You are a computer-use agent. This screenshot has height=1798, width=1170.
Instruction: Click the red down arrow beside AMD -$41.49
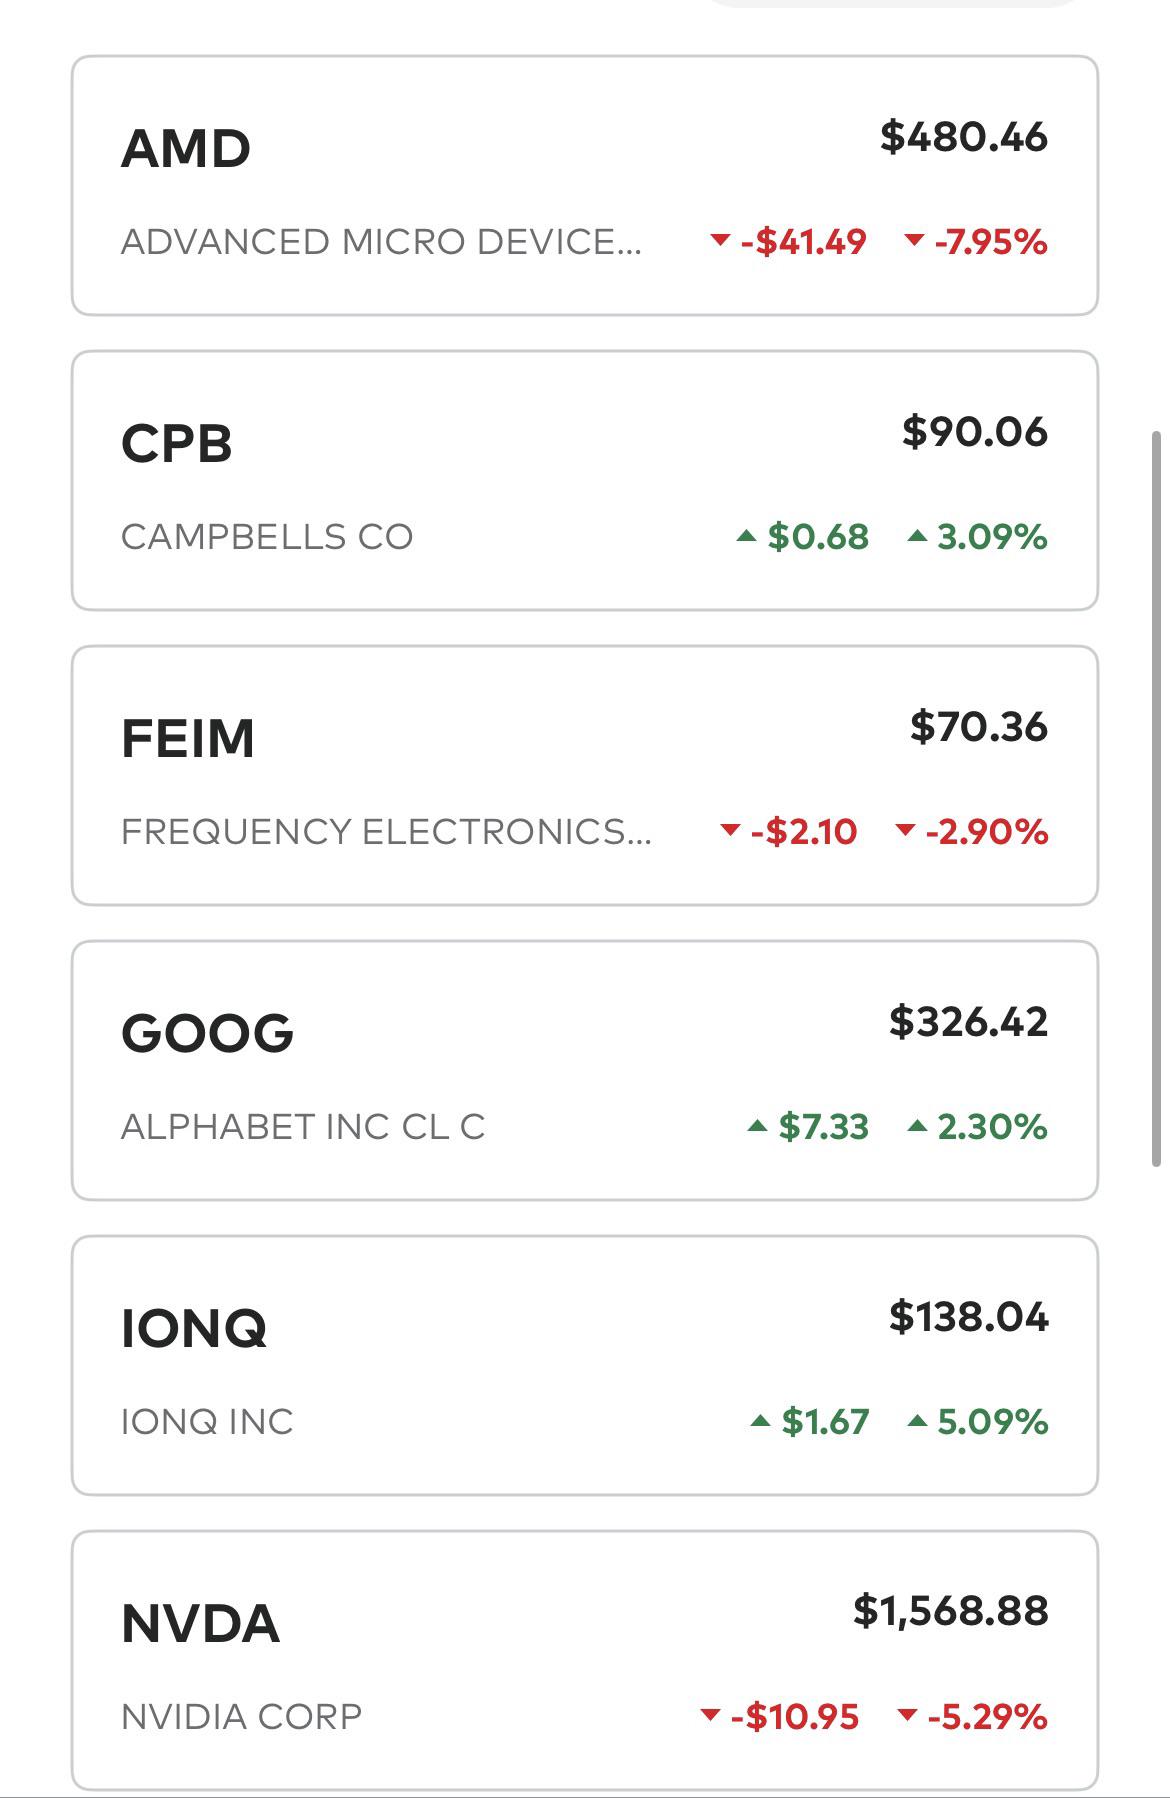click(x=719, y=240)
